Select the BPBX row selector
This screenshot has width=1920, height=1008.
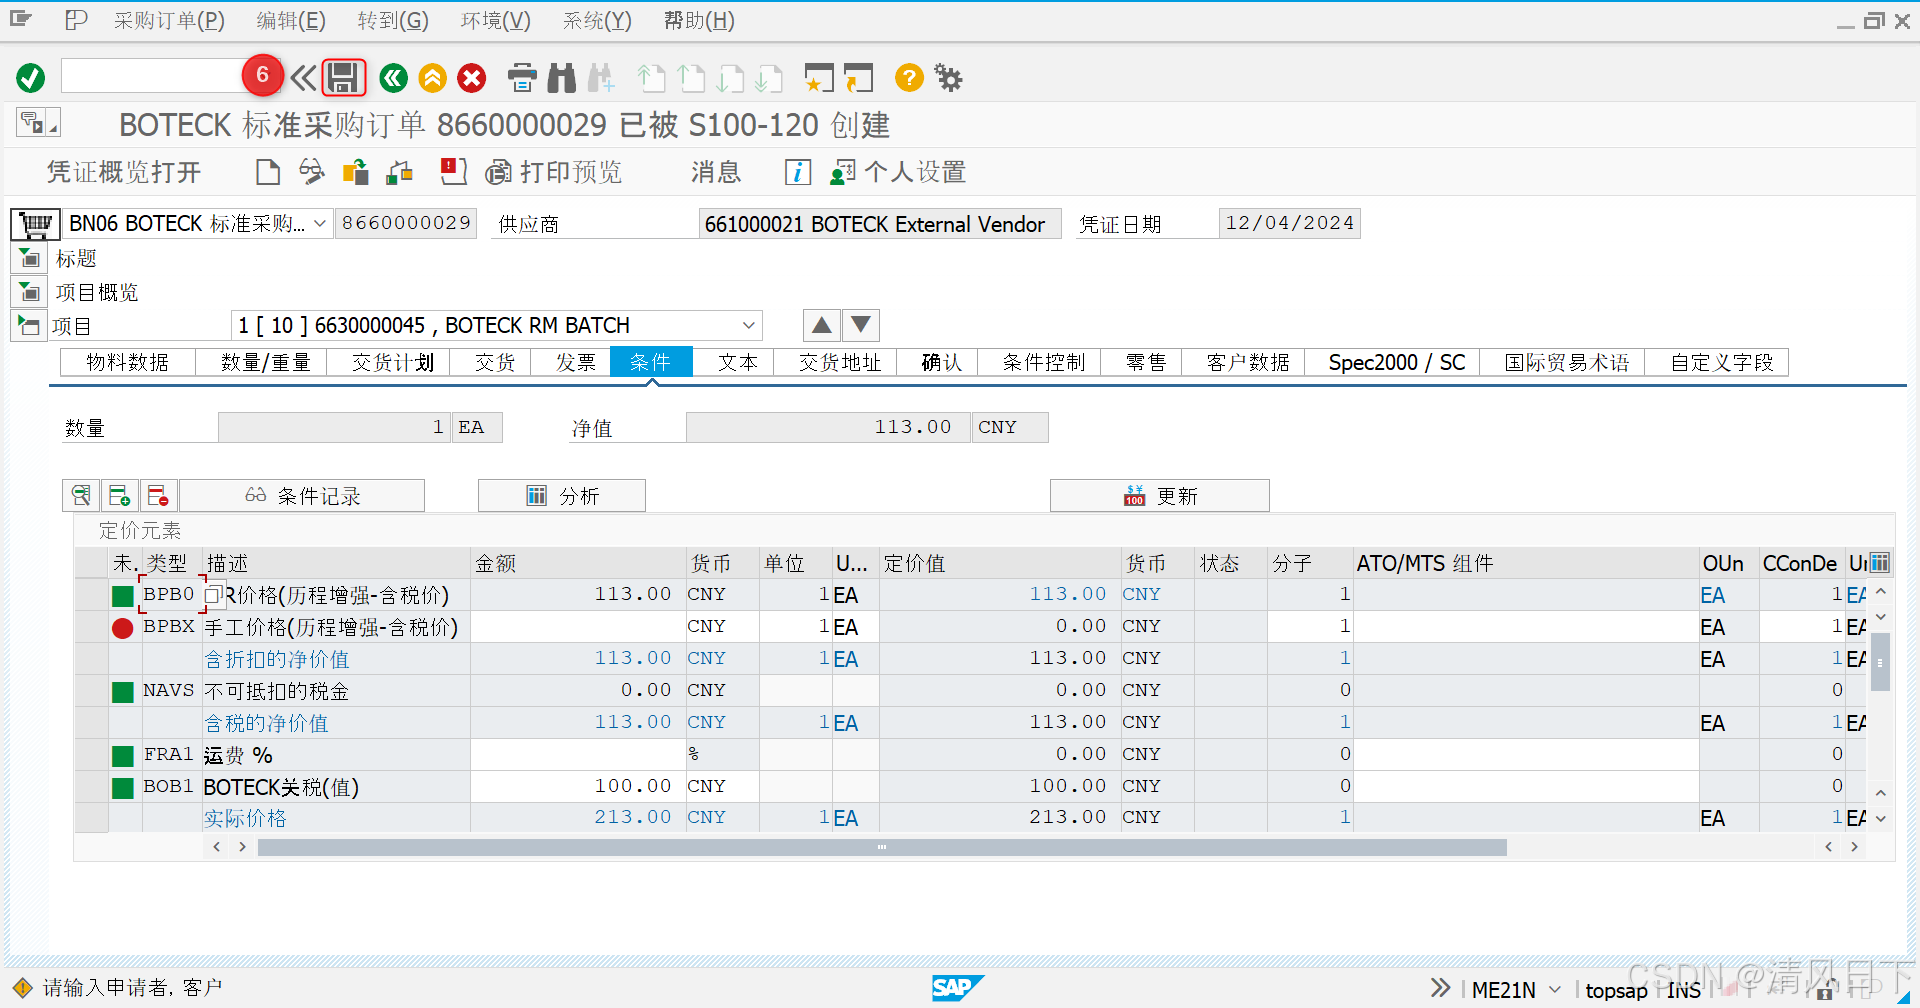coord(92,627)
